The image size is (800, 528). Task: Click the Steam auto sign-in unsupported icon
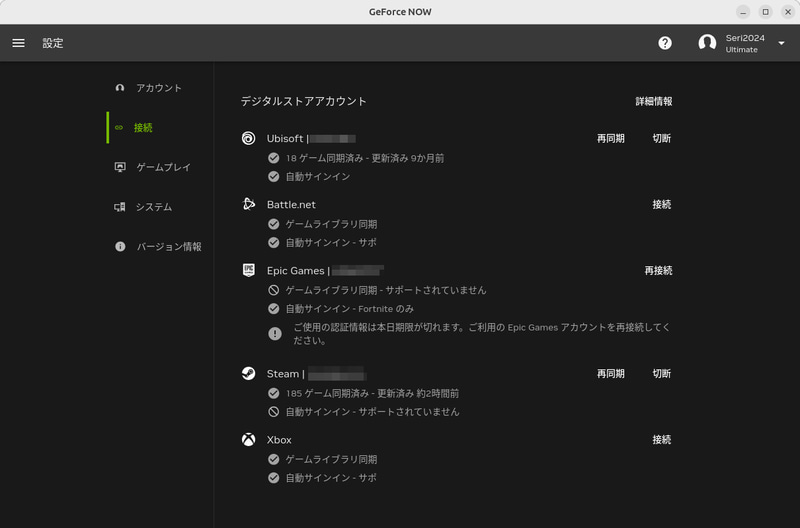point(273,412)
